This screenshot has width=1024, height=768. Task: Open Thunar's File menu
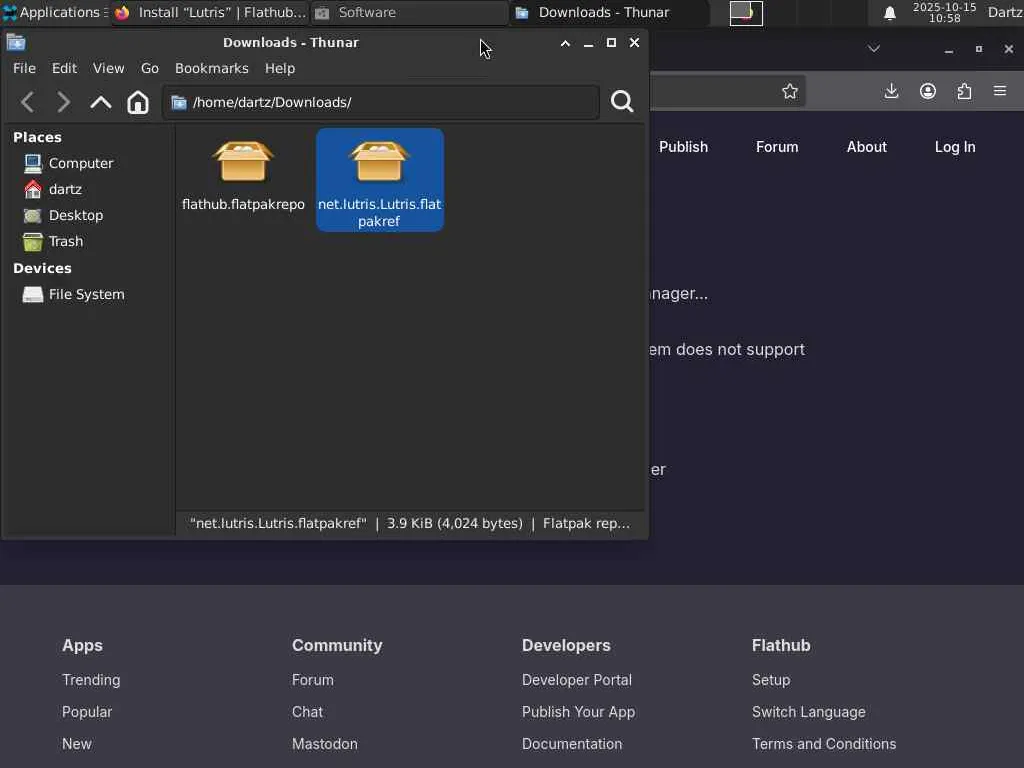coord(24,68)
